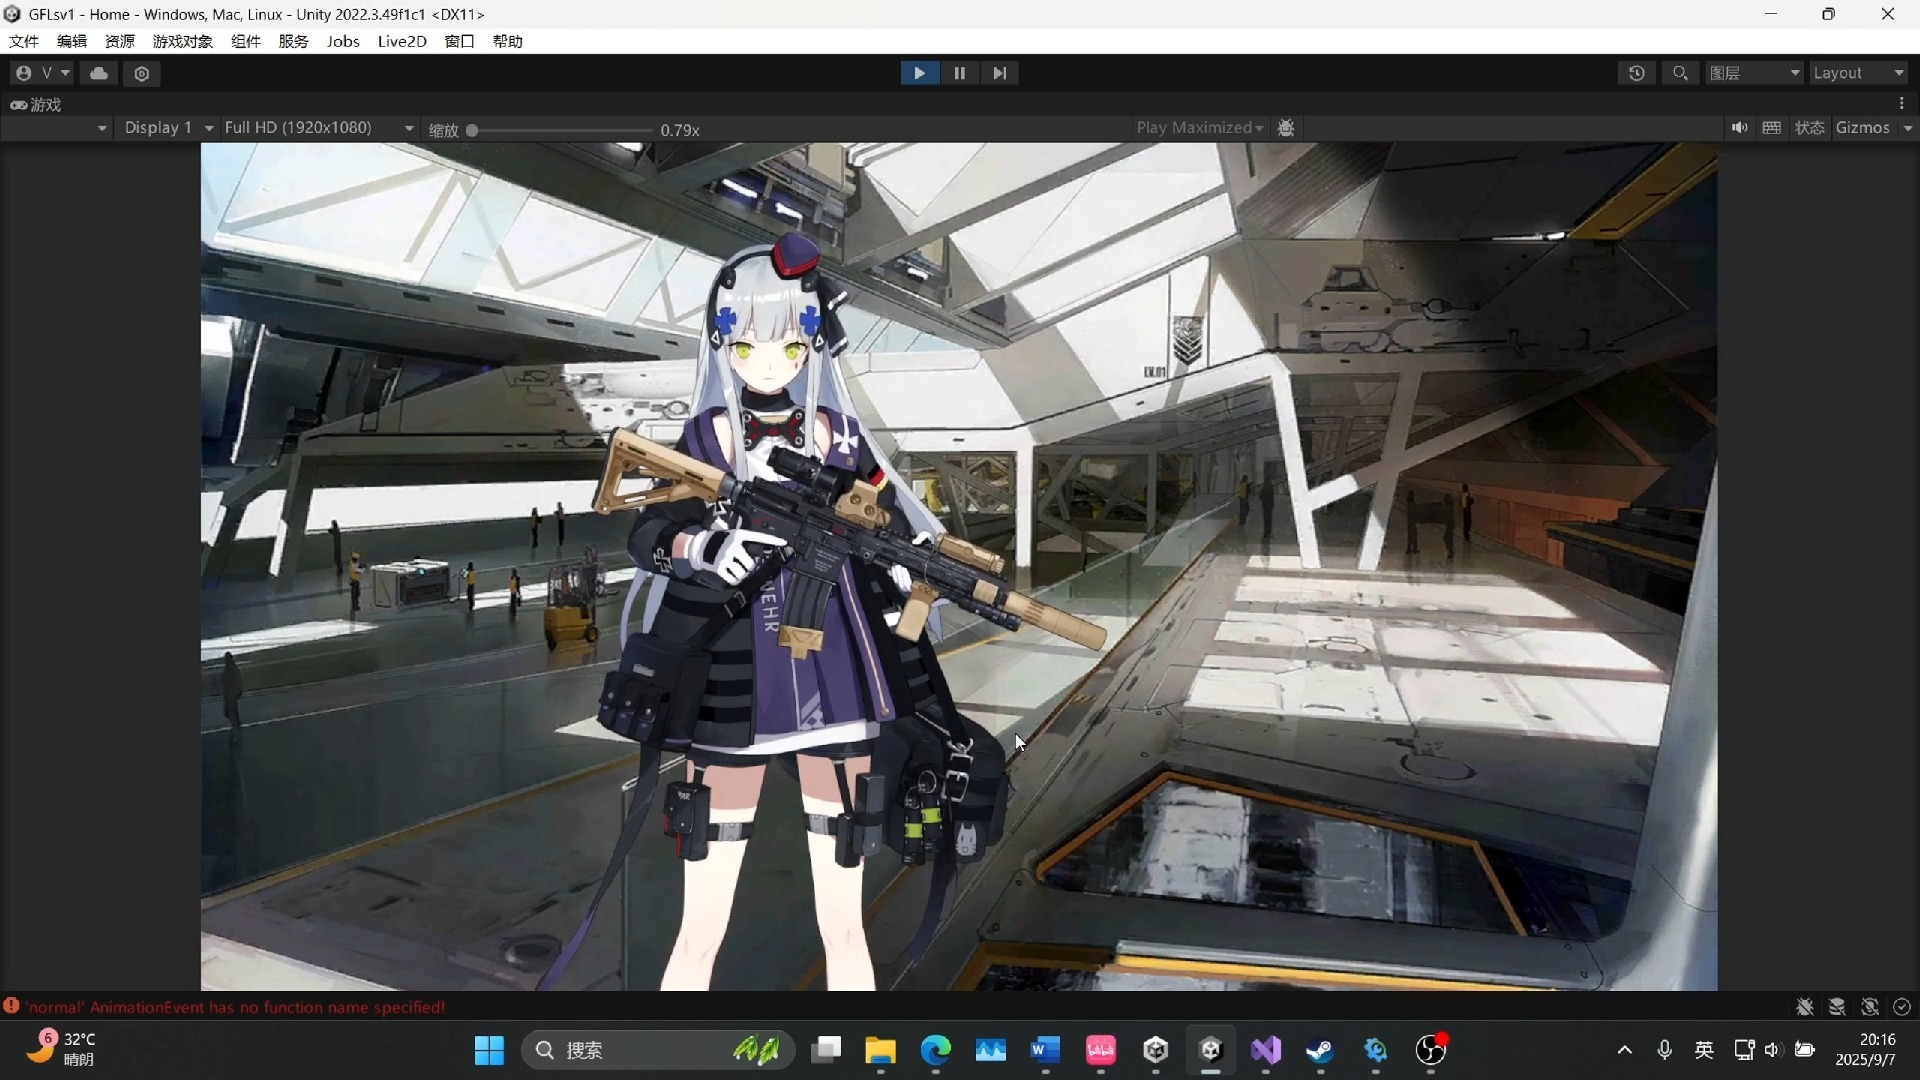The width and height of the screenshot is (1920, 1080).
Task: Click the rendered Game view image
Action: click(x=959, y=567)
